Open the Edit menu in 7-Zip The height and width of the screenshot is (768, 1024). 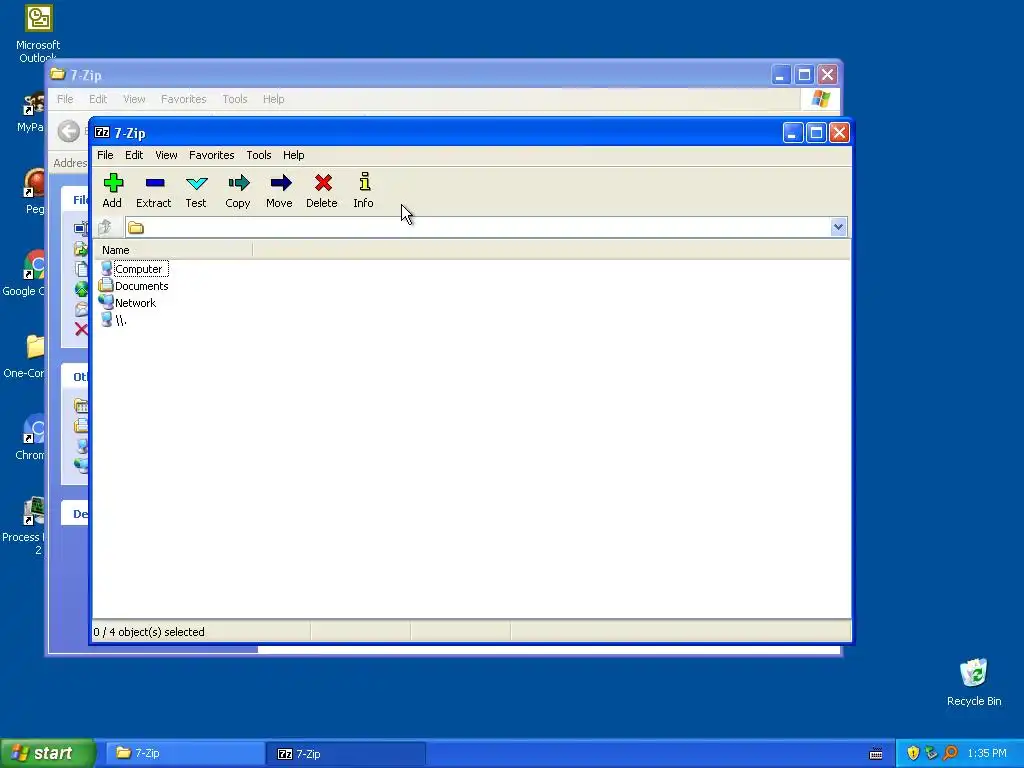tap(134, 155)
